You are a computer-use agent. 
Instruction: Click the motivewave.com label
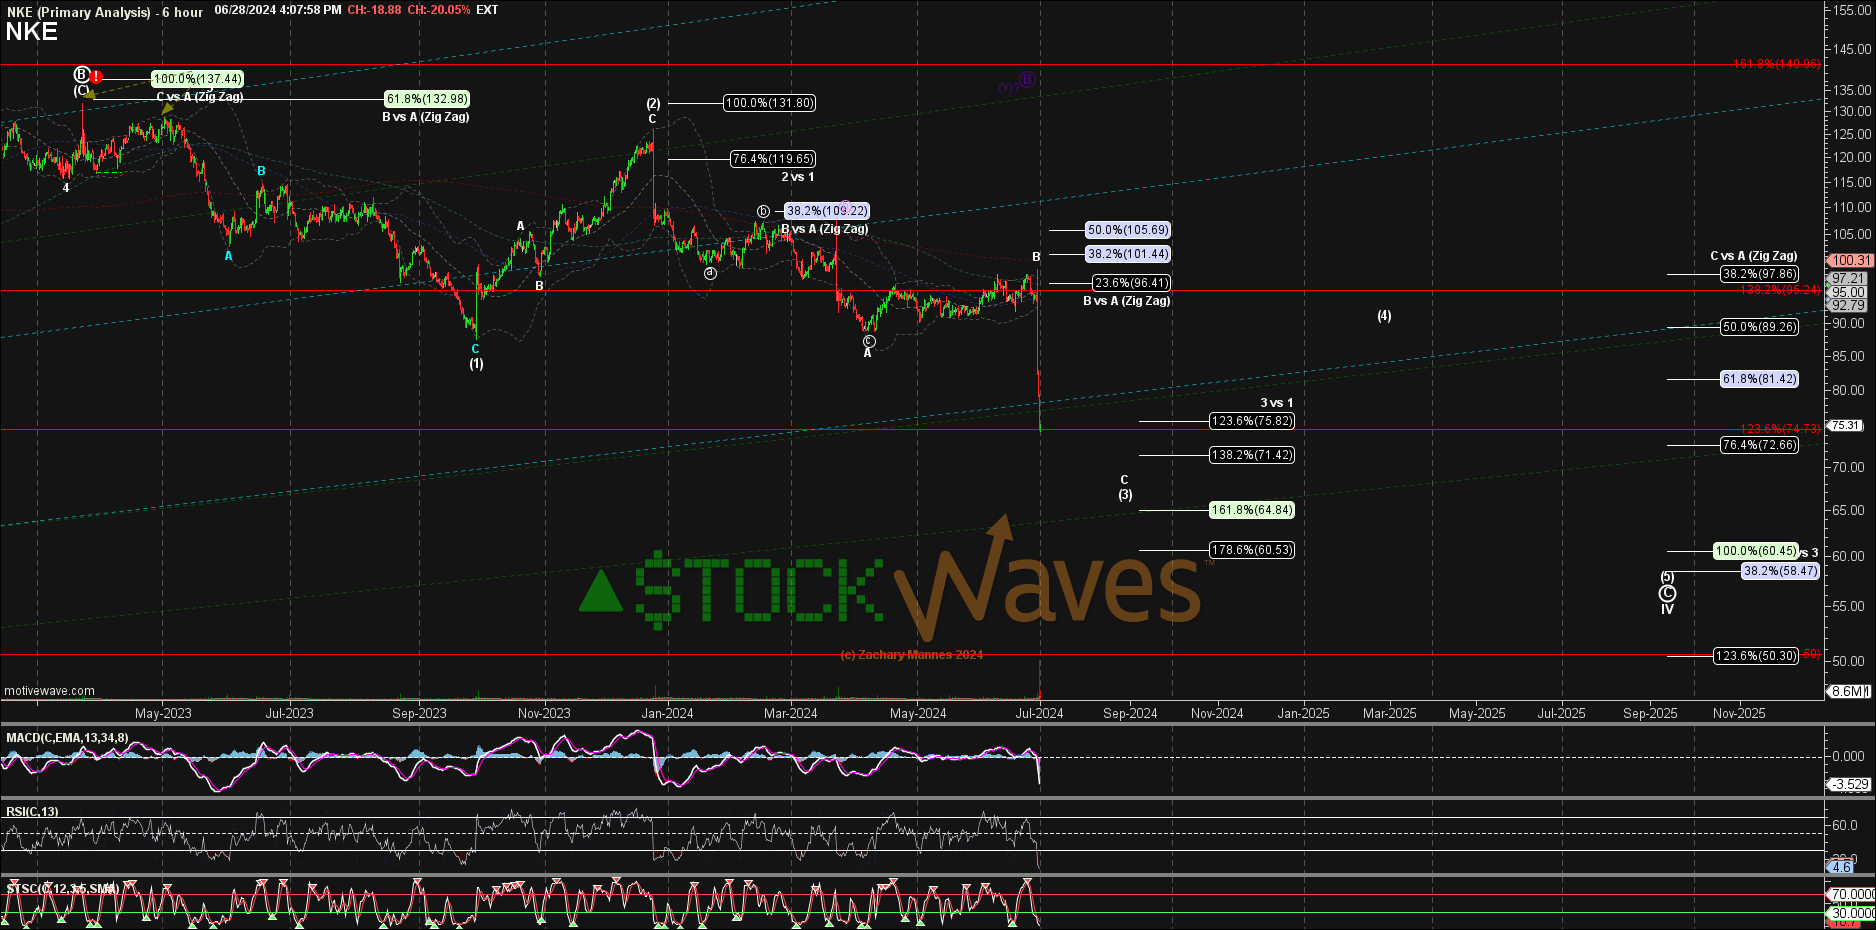click(50, 691)
